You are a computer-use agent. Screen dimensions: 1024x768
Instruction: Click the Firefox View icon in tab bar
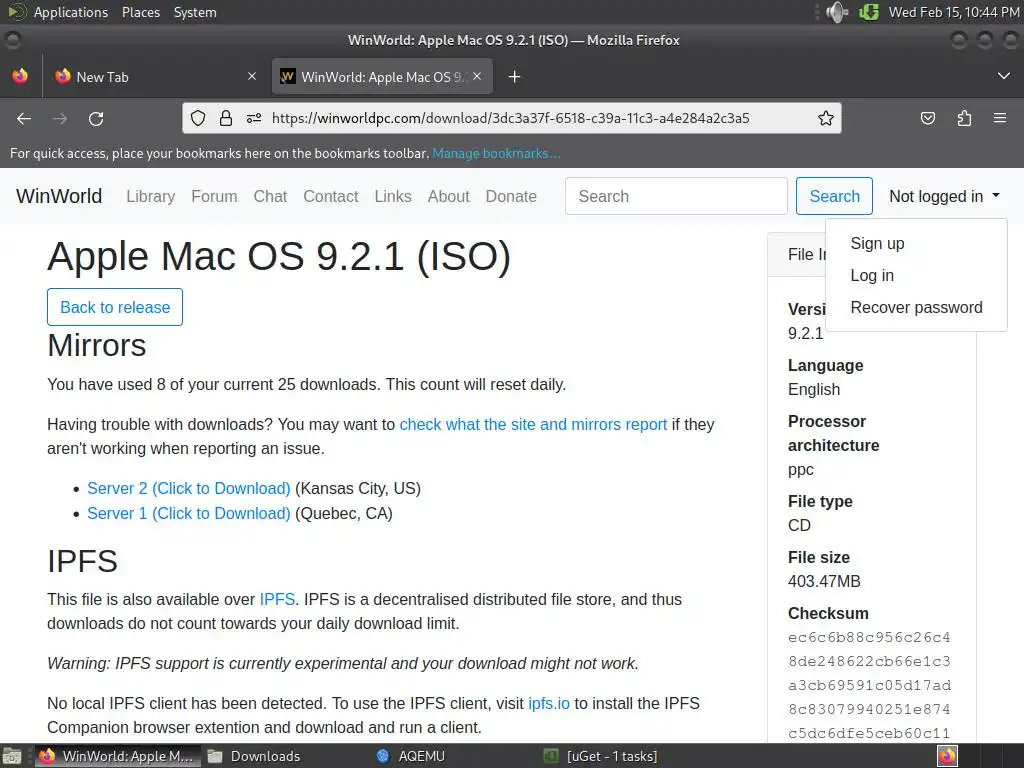20,76
